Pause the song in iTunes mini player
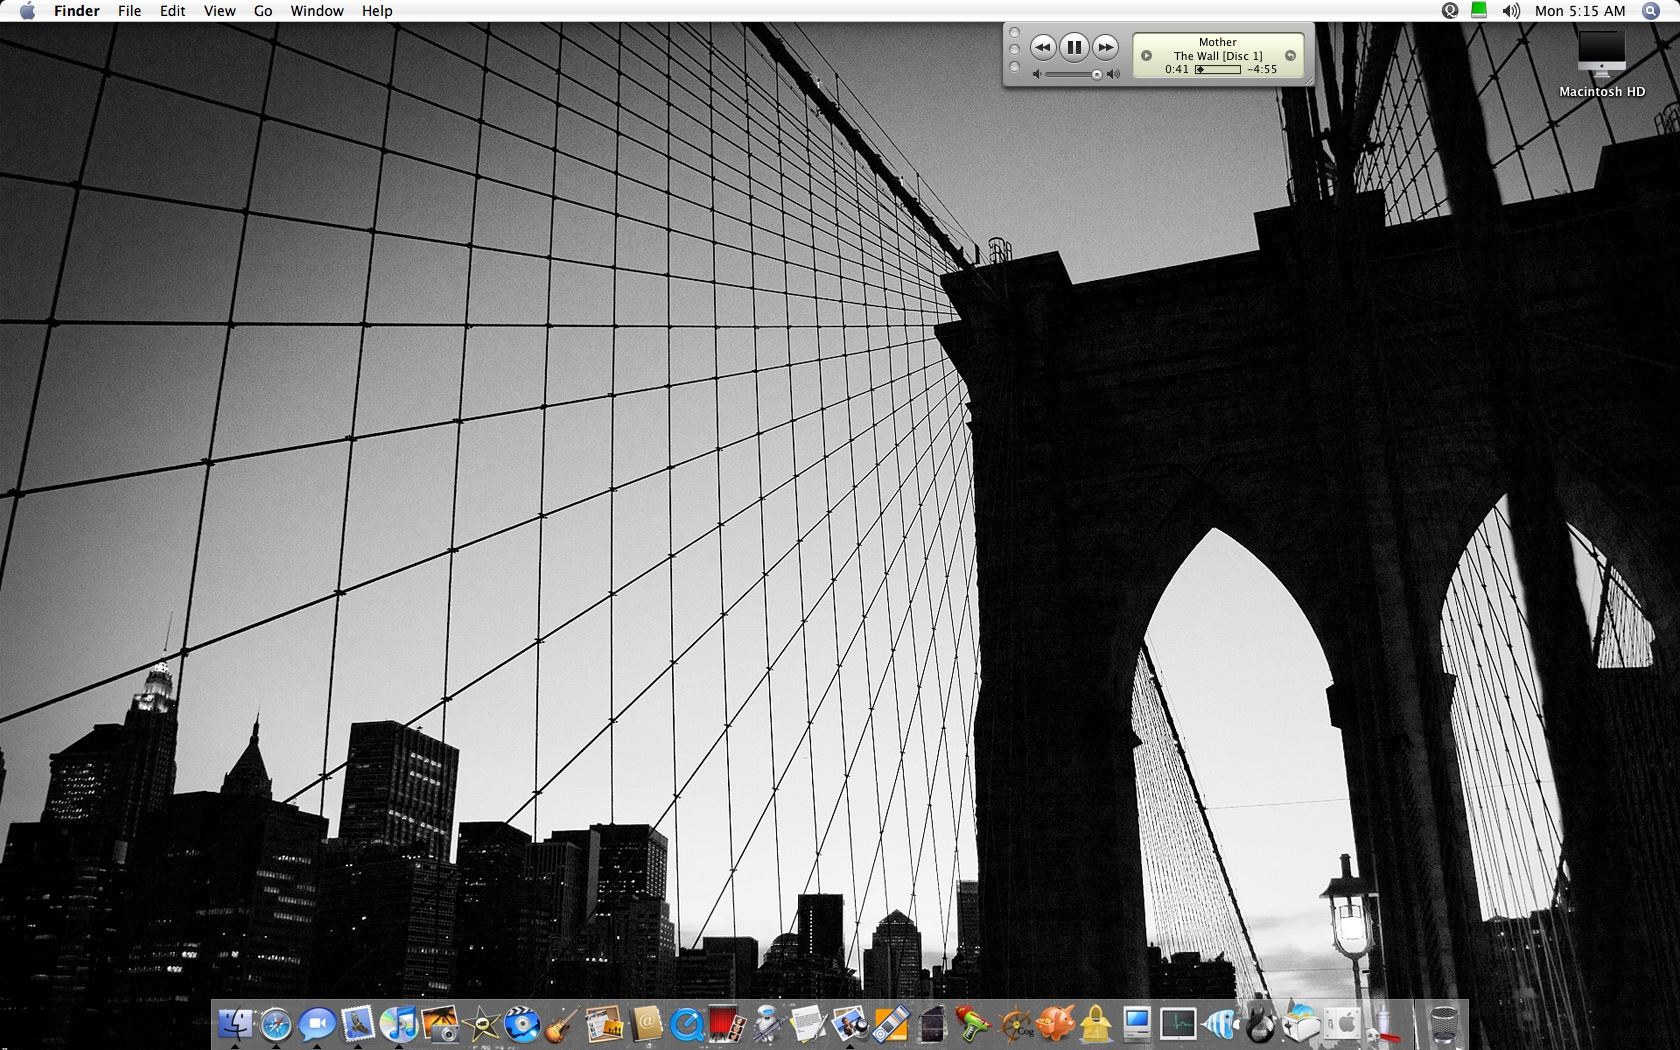 coord(1074,47)
